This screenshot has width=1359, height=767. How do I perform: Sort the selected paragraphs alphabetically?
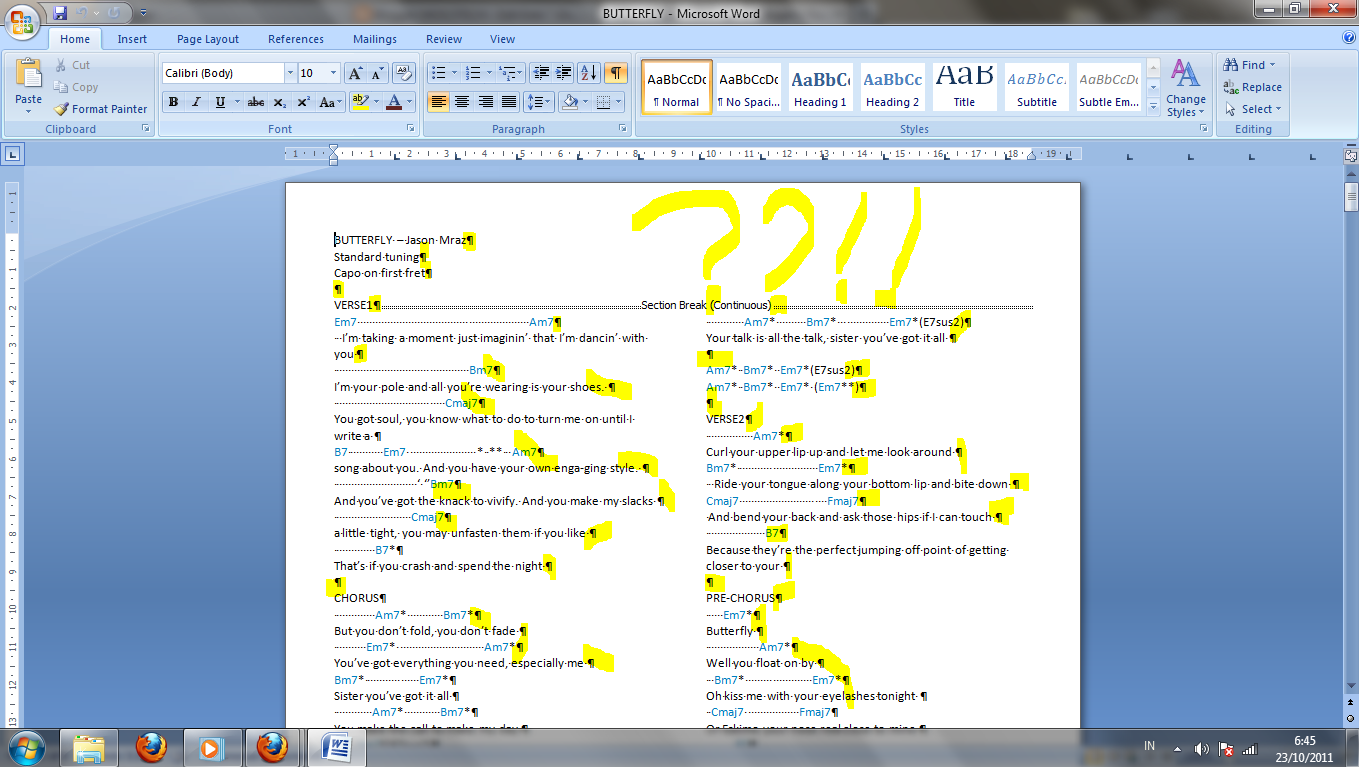point(589,73)
